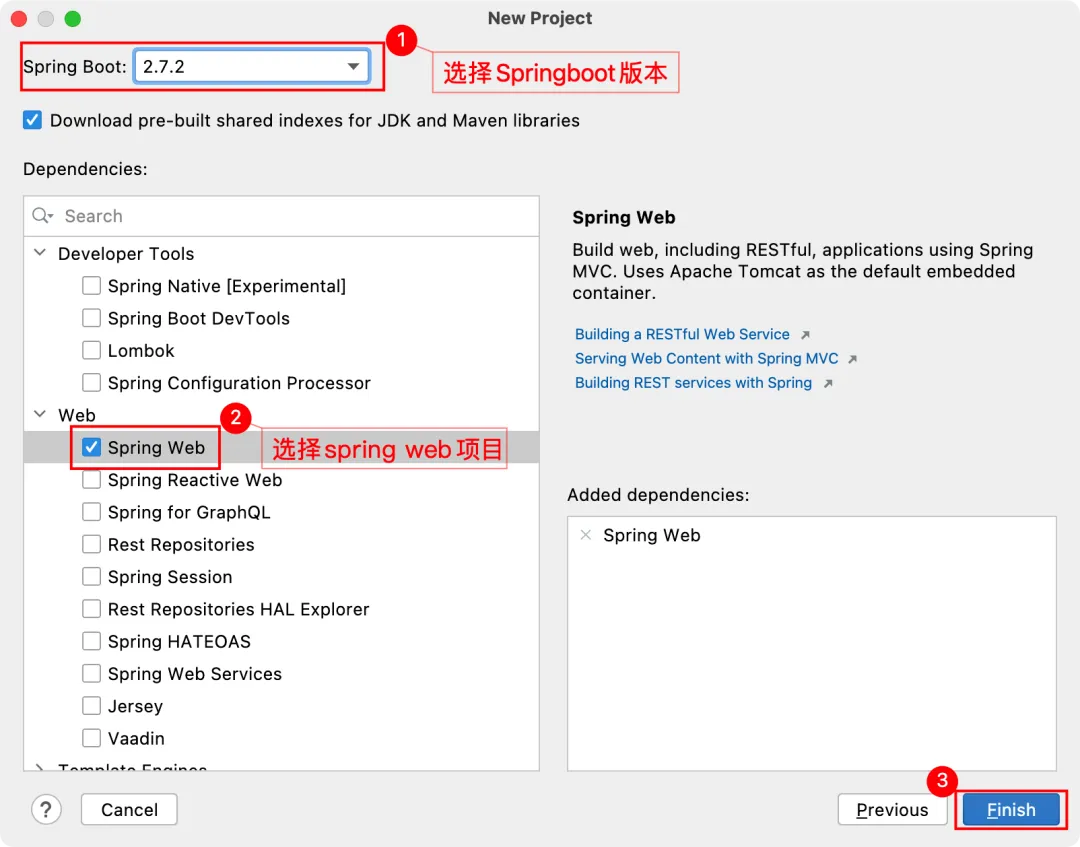Open Serving Web Content with Spring MVC link

point(707,359)
